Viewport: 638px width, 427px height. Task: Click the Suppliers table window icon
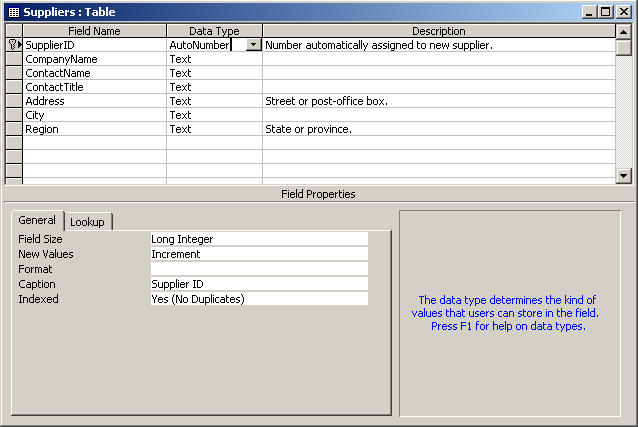(13, 12)
